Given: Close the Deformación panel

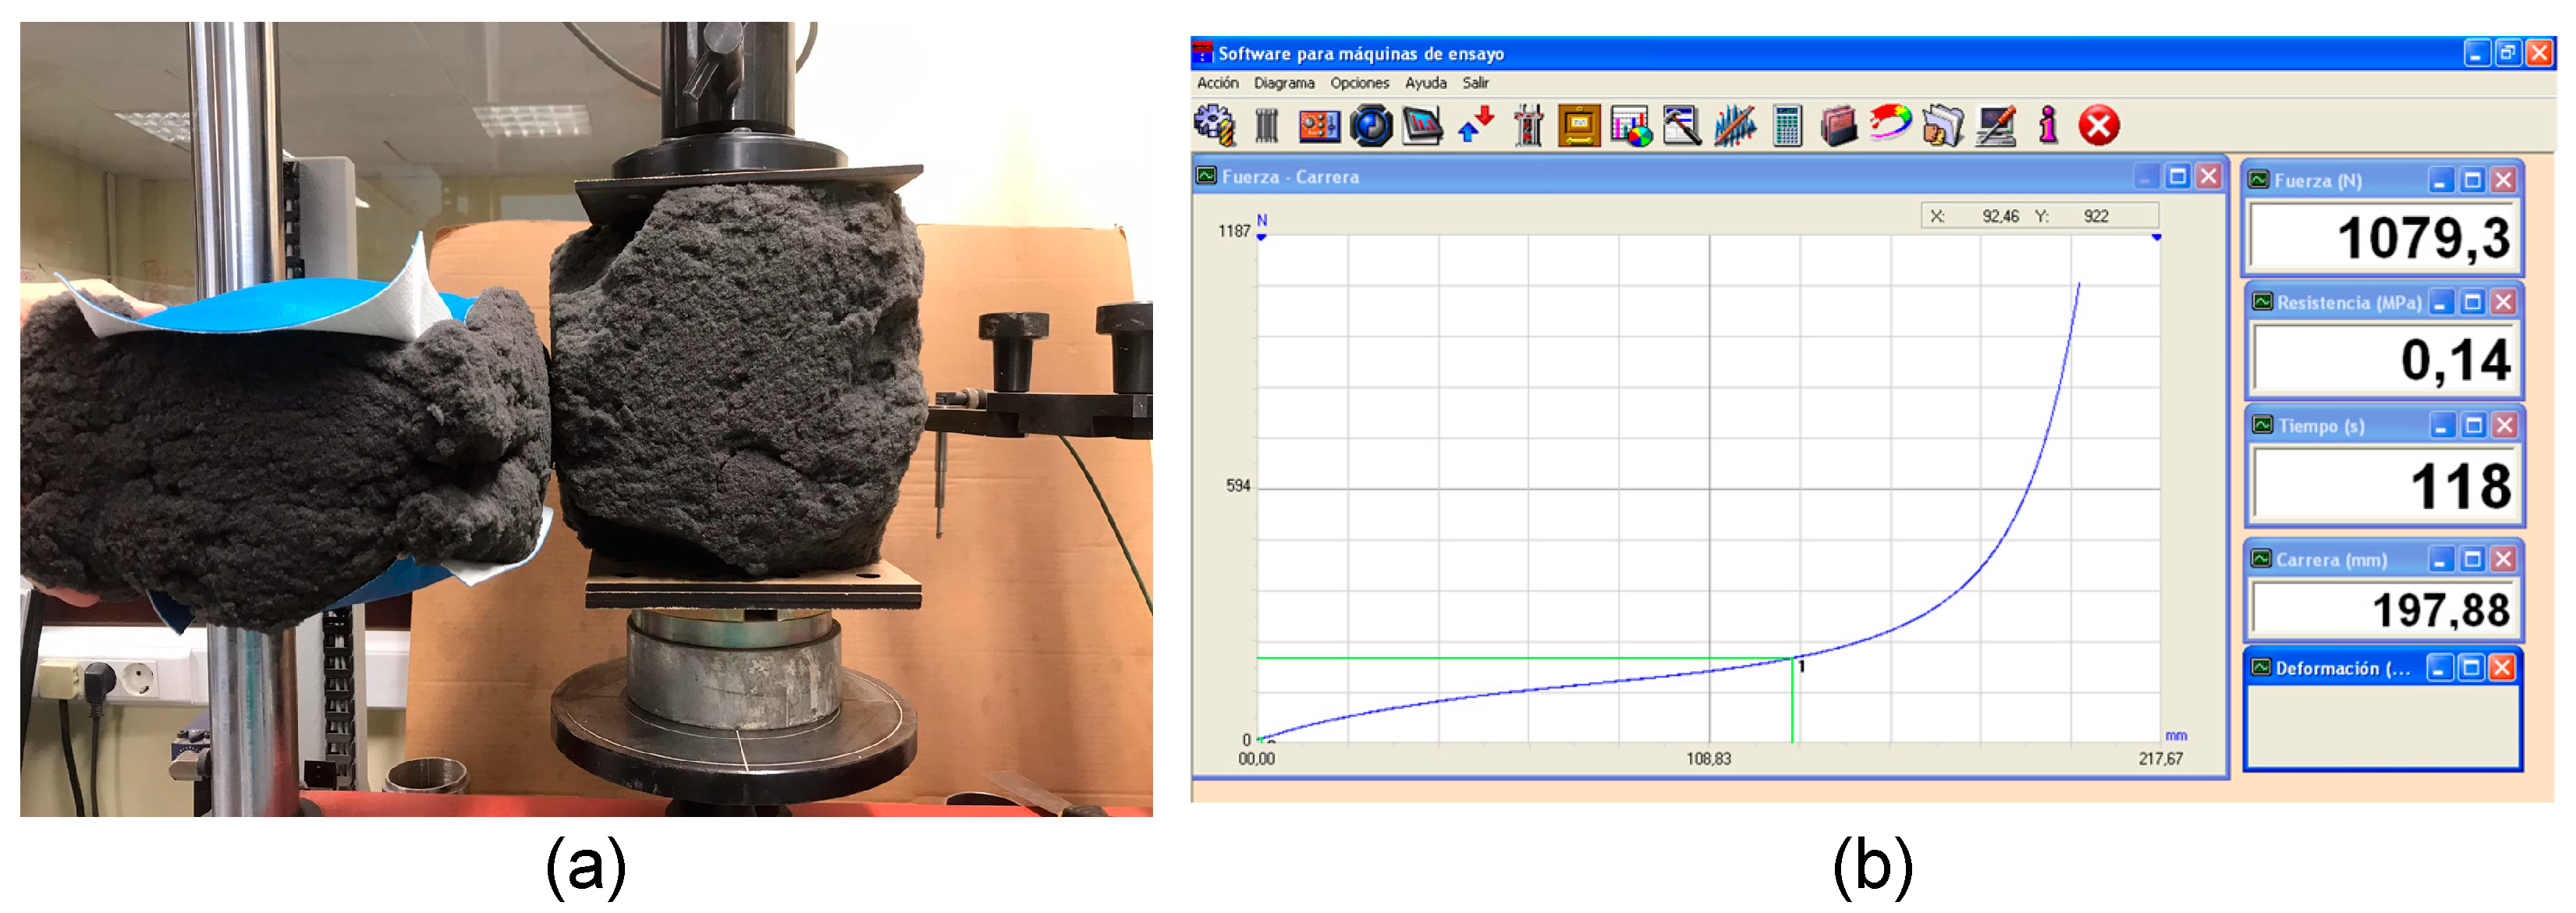Looking at the screenshot, I should click(x=2502, y=668).
